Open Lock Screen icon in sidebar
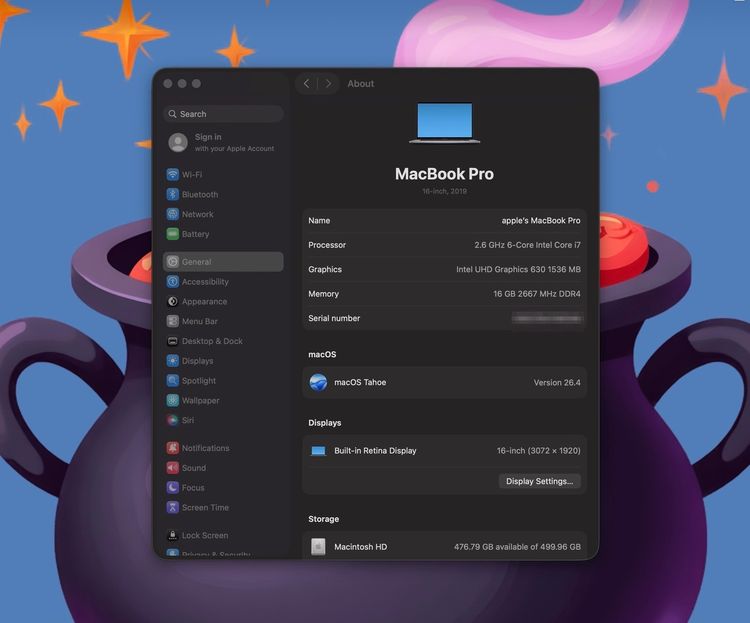Screen dimensions: 750x623 (x=173, y=535)
